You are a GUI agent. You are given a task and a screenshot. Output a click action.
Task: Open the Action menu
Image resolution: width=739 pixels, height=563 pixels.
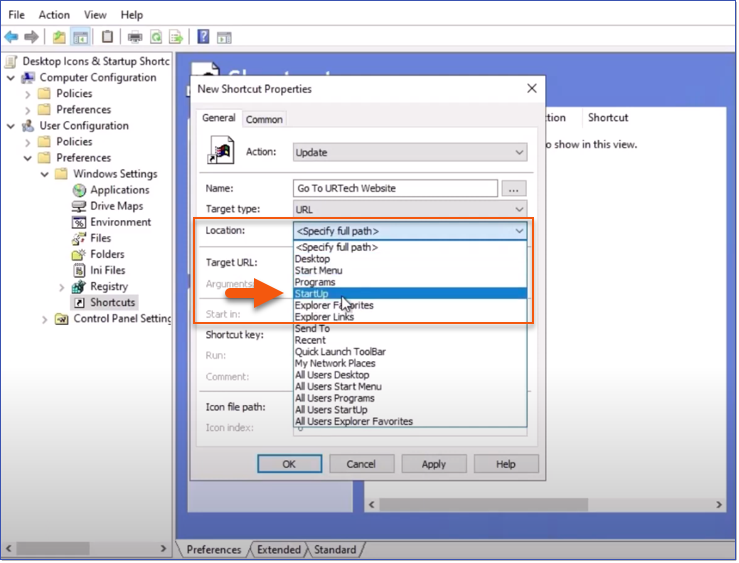point(54,15)
